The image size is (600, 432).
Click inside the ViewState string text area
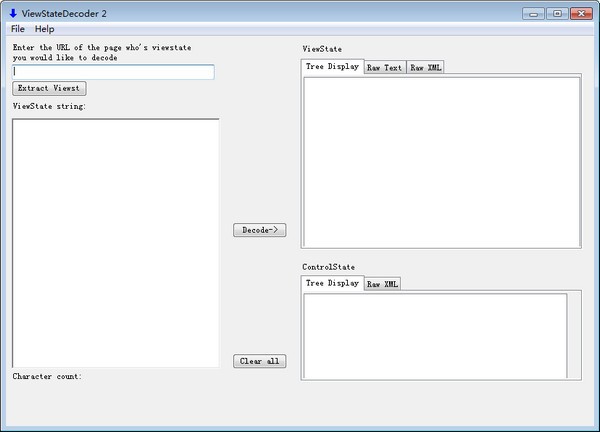coord(115,243)
